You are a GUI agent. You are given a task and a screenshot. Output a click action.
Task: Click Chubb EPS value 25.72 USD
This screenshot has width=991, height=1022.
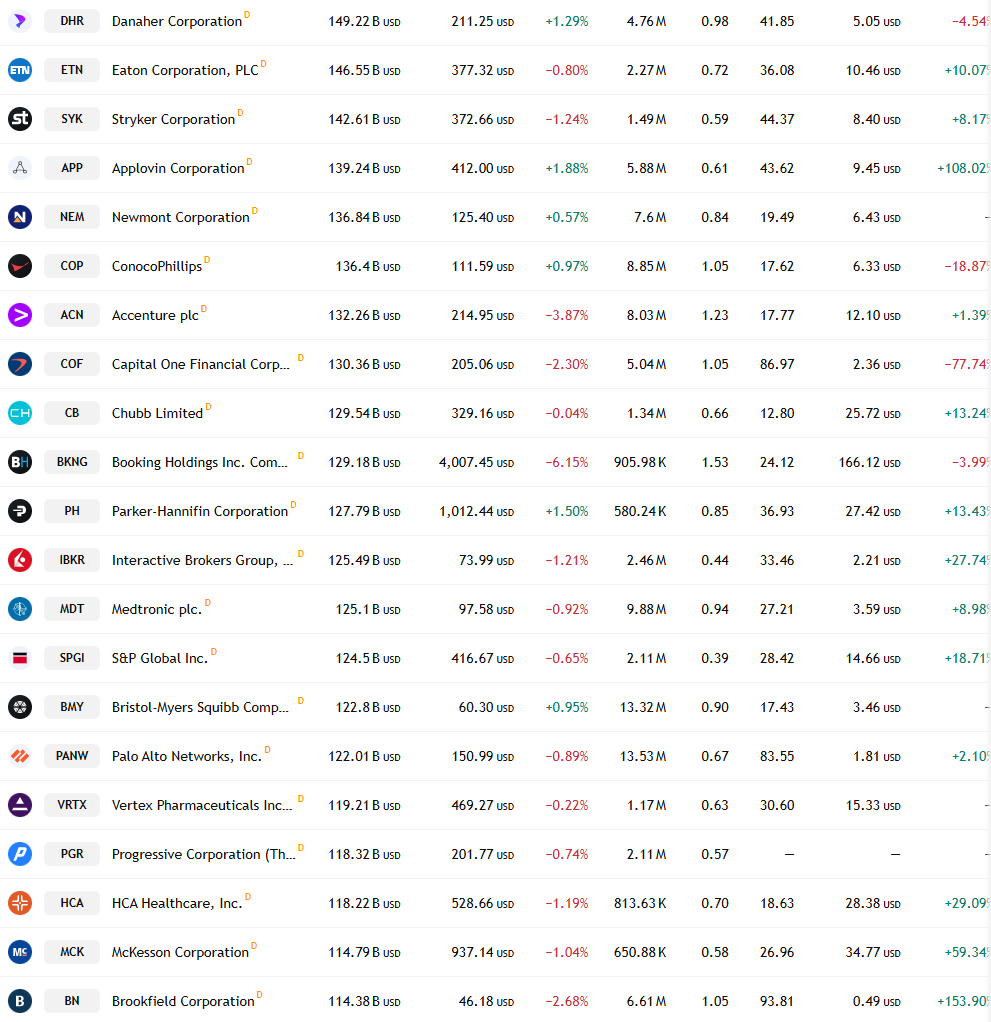click(x=873, y=413)
